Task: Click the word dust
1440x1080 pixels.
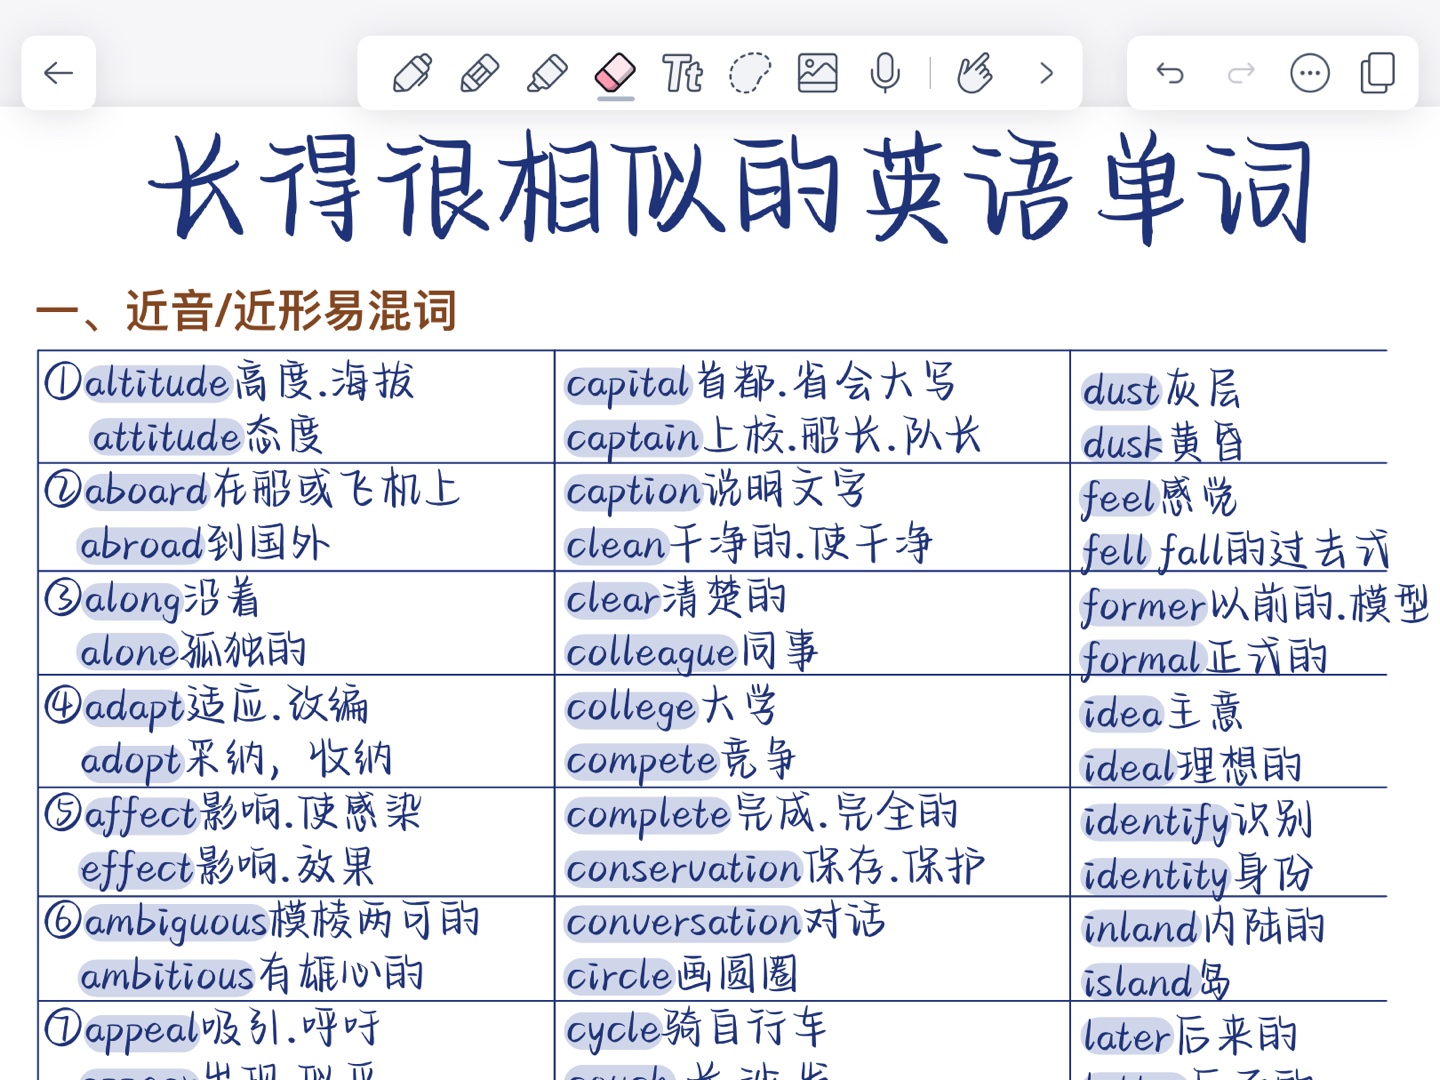Action: click(x=1122, y=391)
